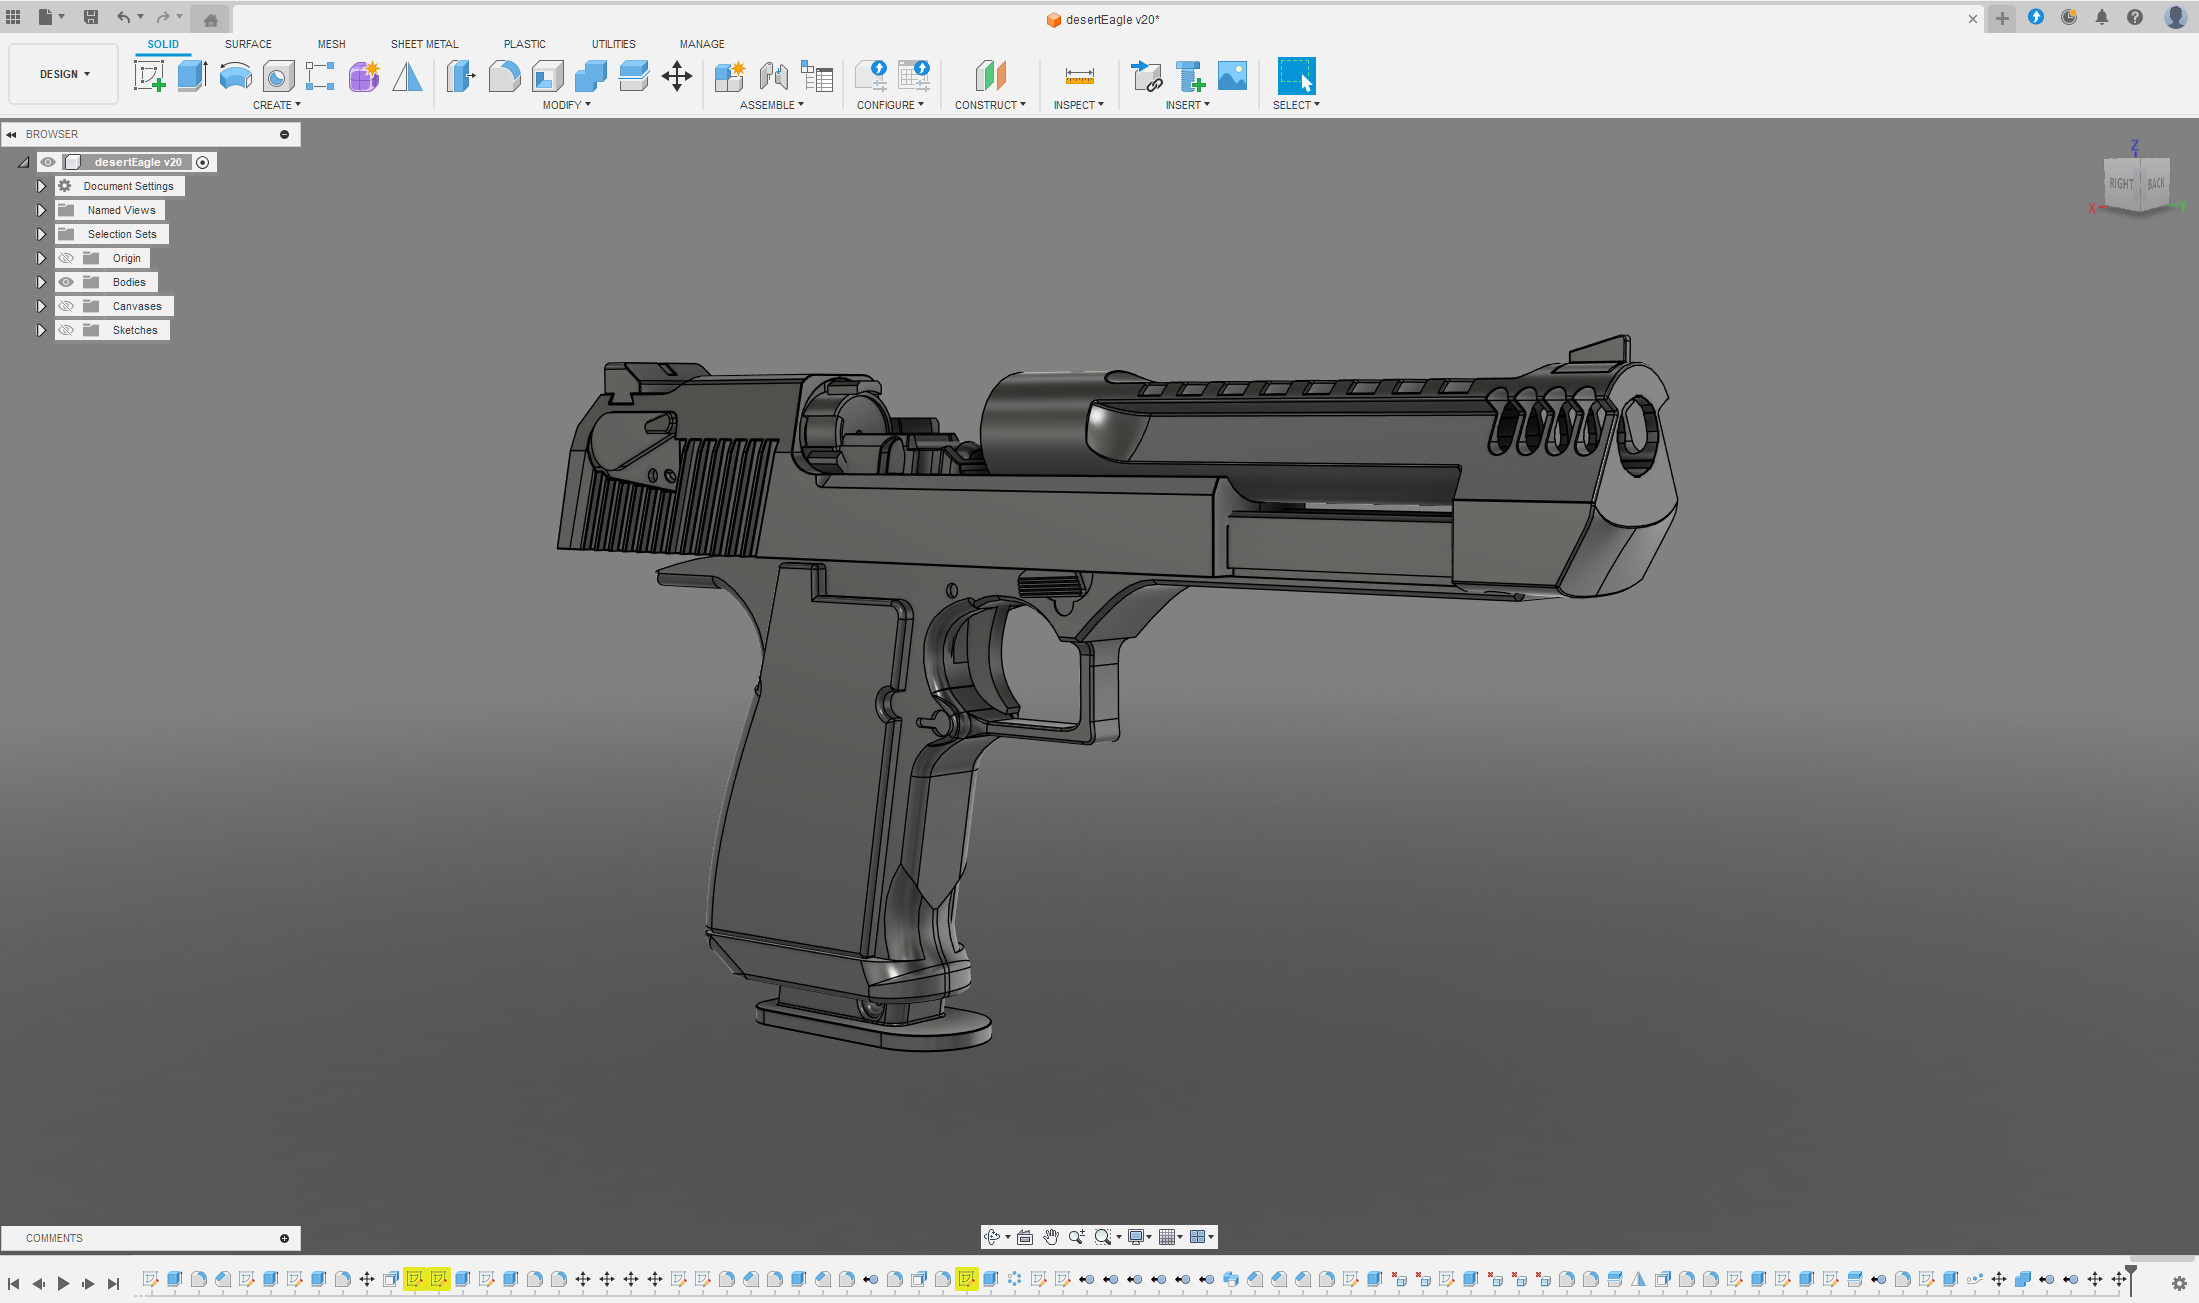
Task: Select the Hole tool
Action: (x=278, y=76)
